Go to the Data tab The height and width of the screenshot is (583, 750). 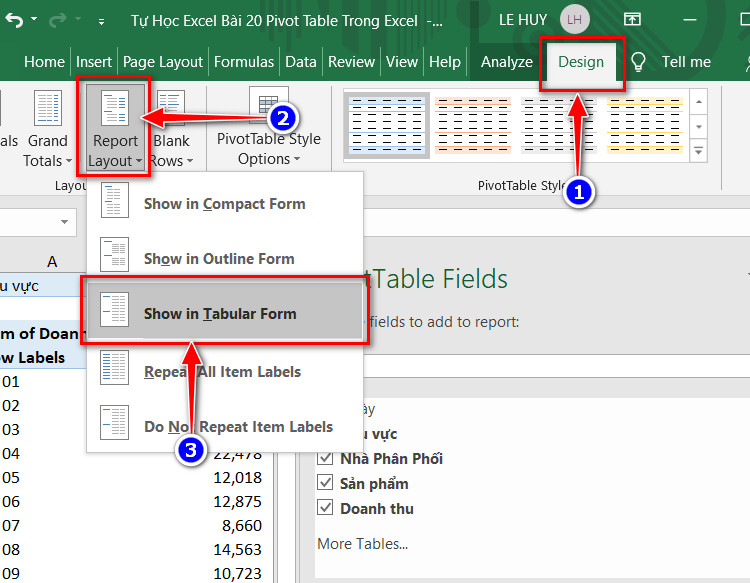click(x=300, y=62)
